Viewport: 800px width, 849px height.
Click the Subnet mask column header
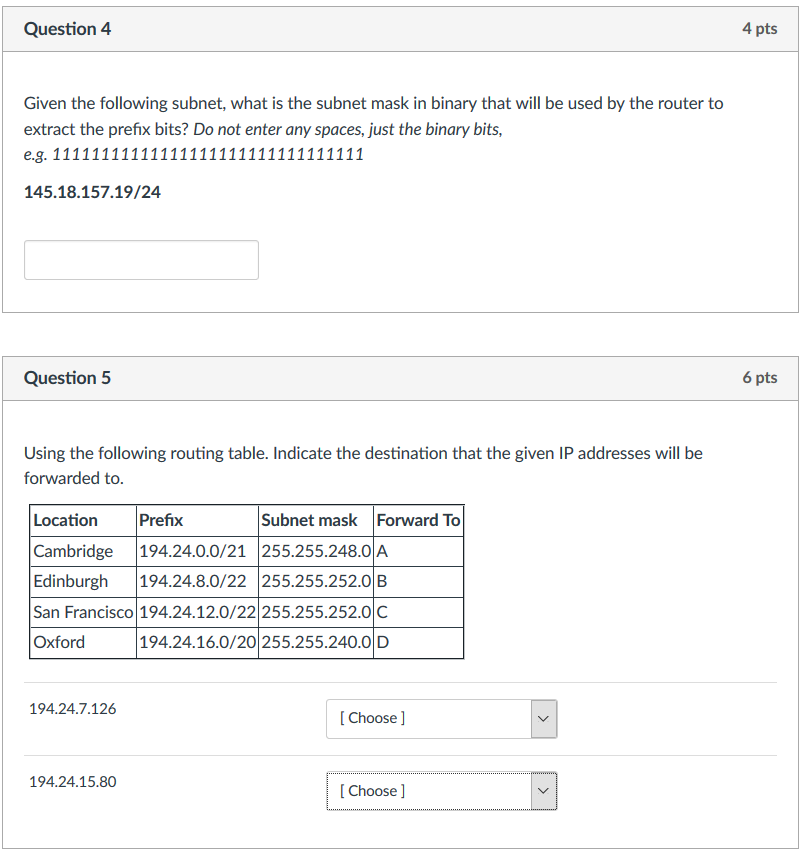pyautogui.click(x=316, y=520)
